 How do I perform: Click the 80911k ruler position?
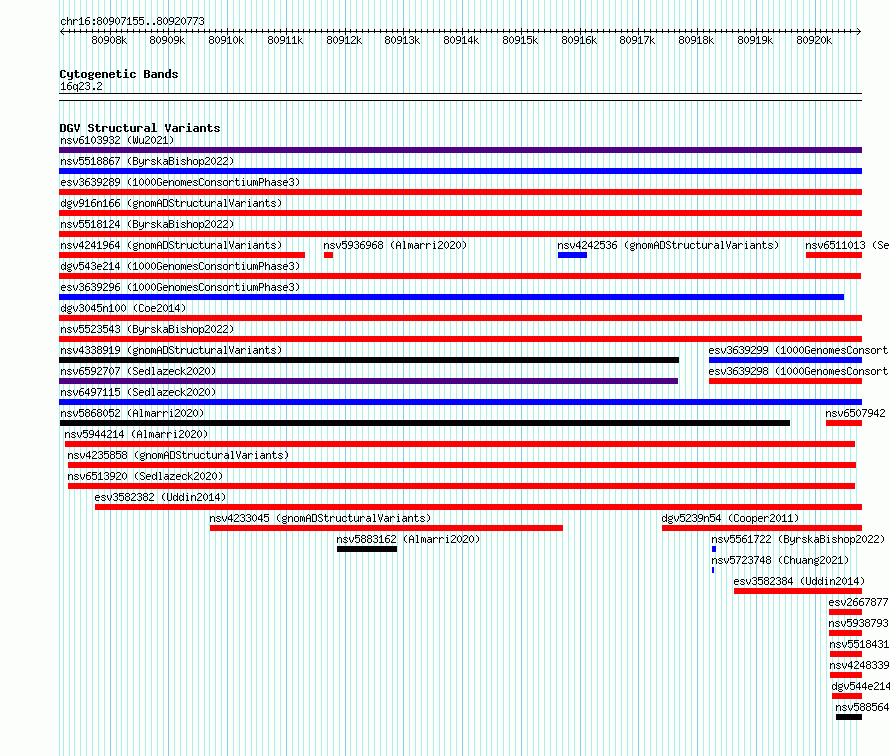[285, 40]
